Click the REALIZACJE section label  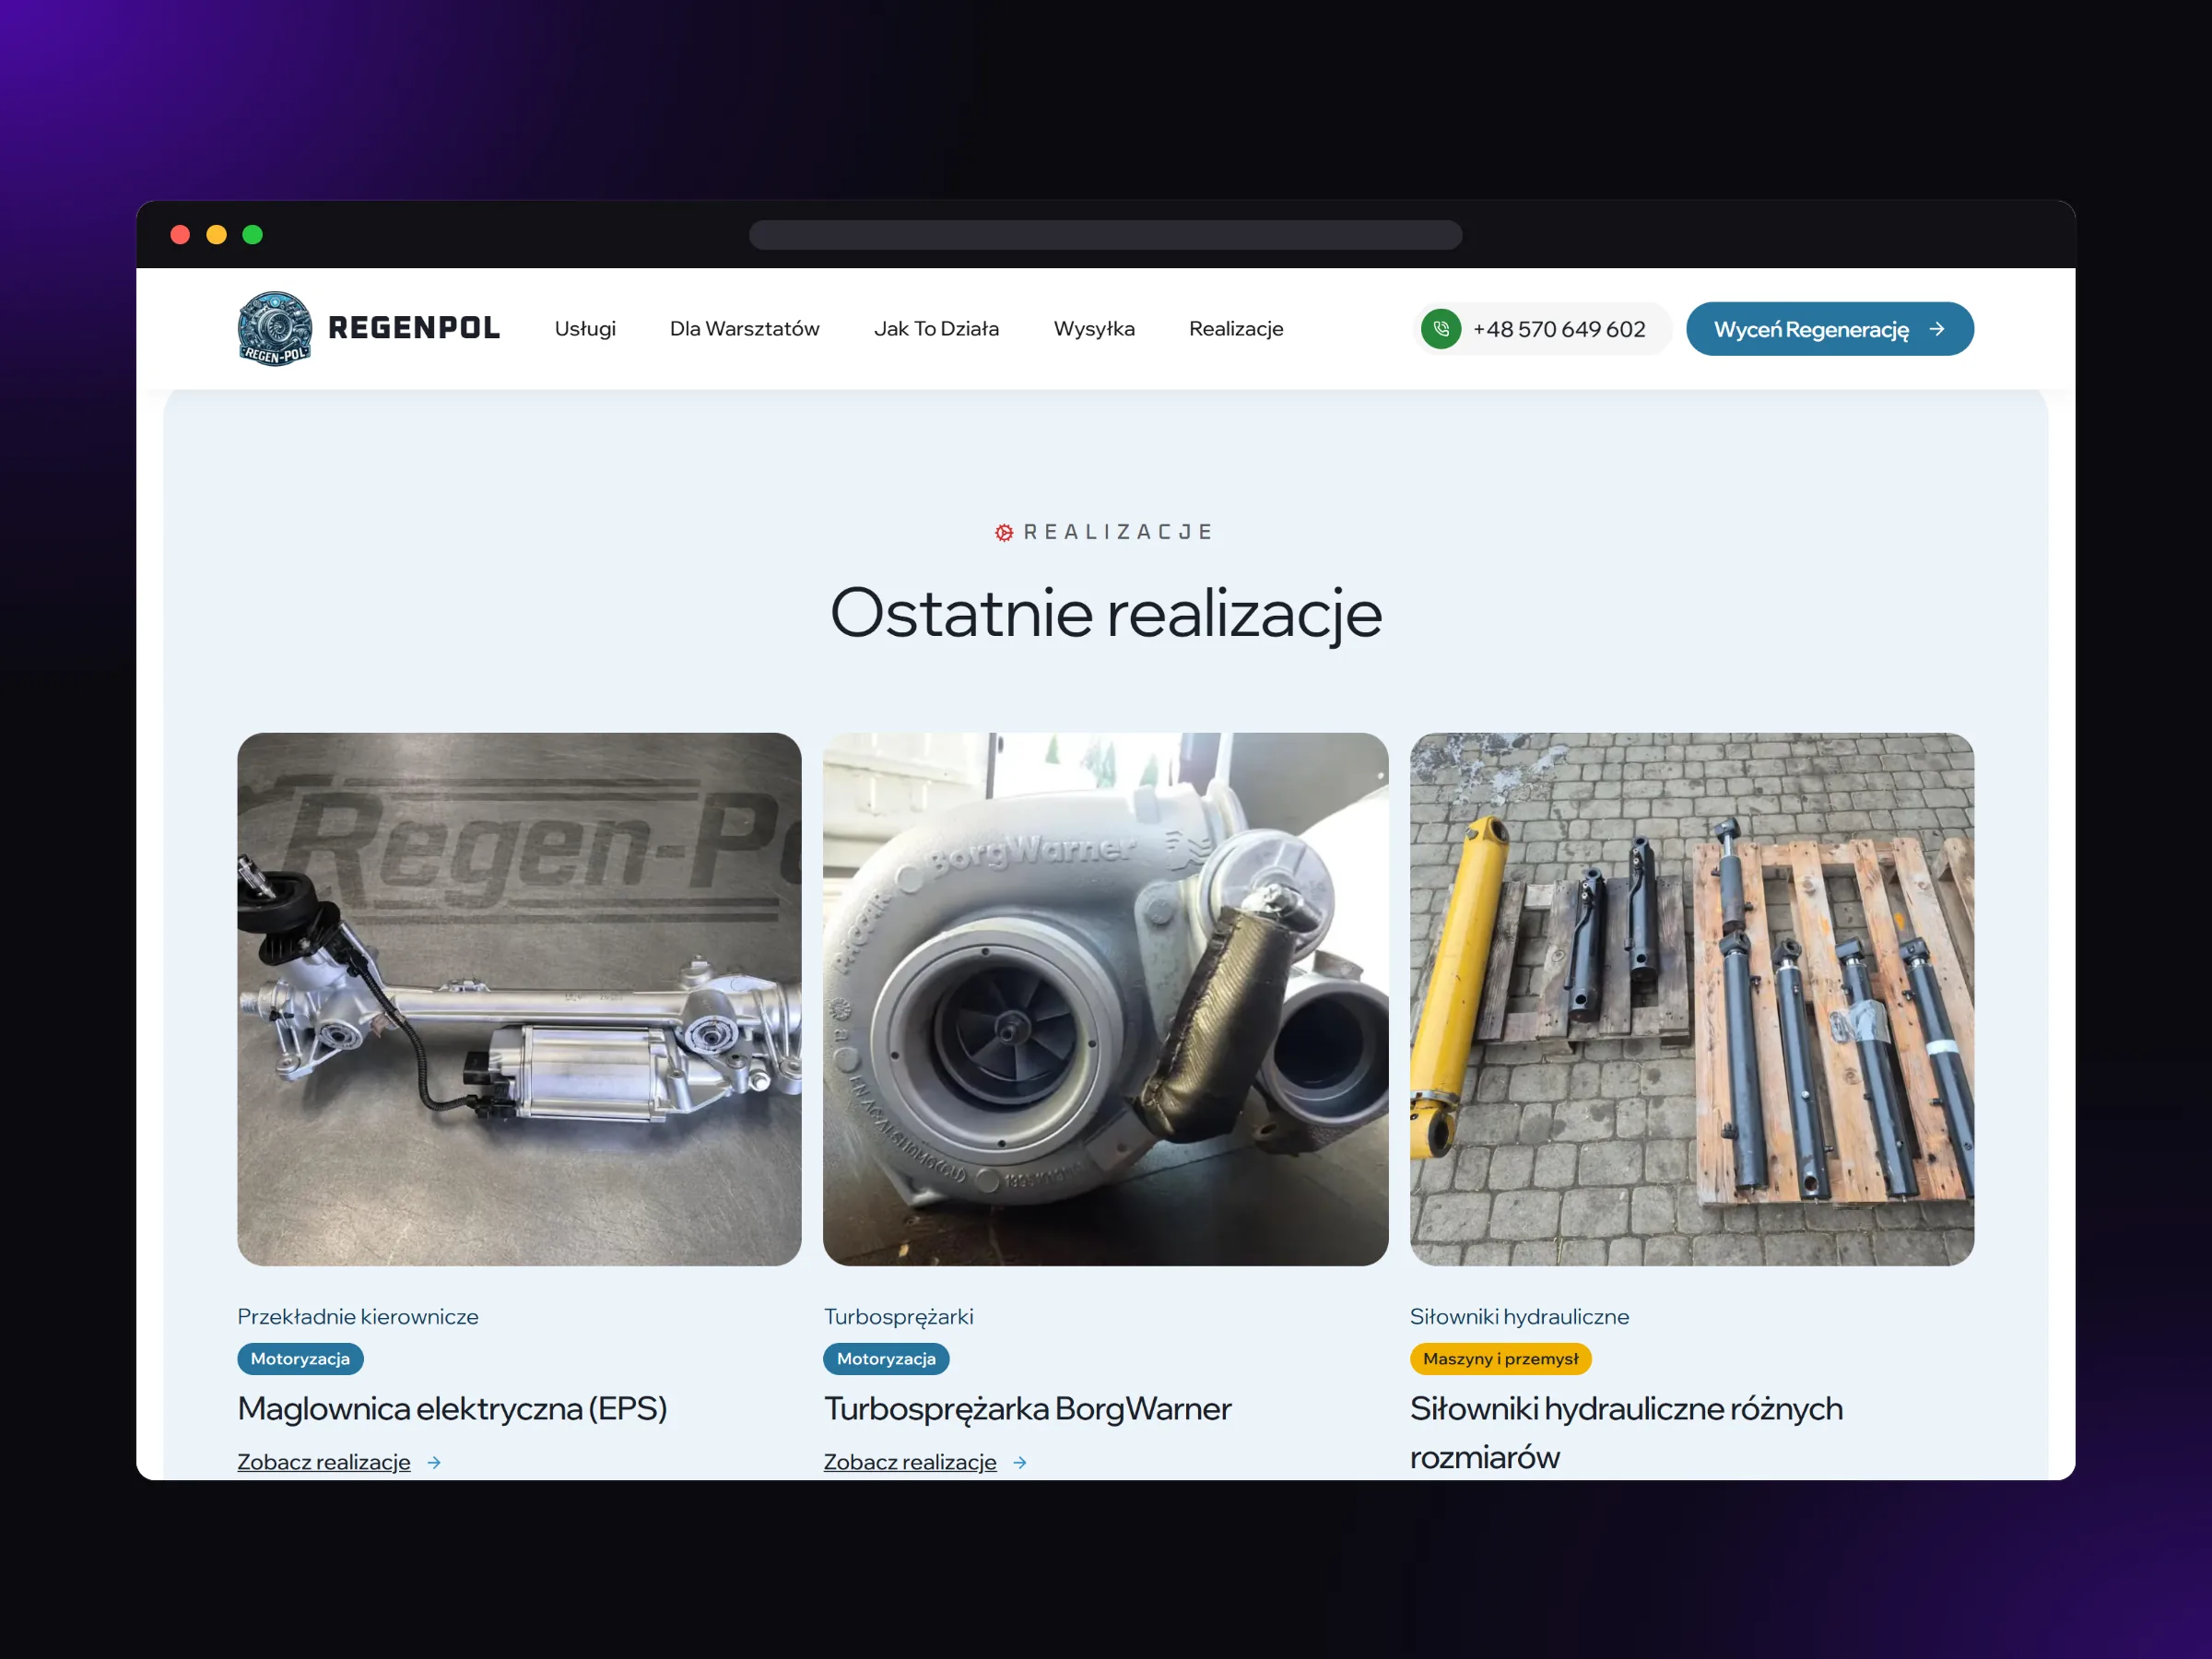tap(1118, 532)
